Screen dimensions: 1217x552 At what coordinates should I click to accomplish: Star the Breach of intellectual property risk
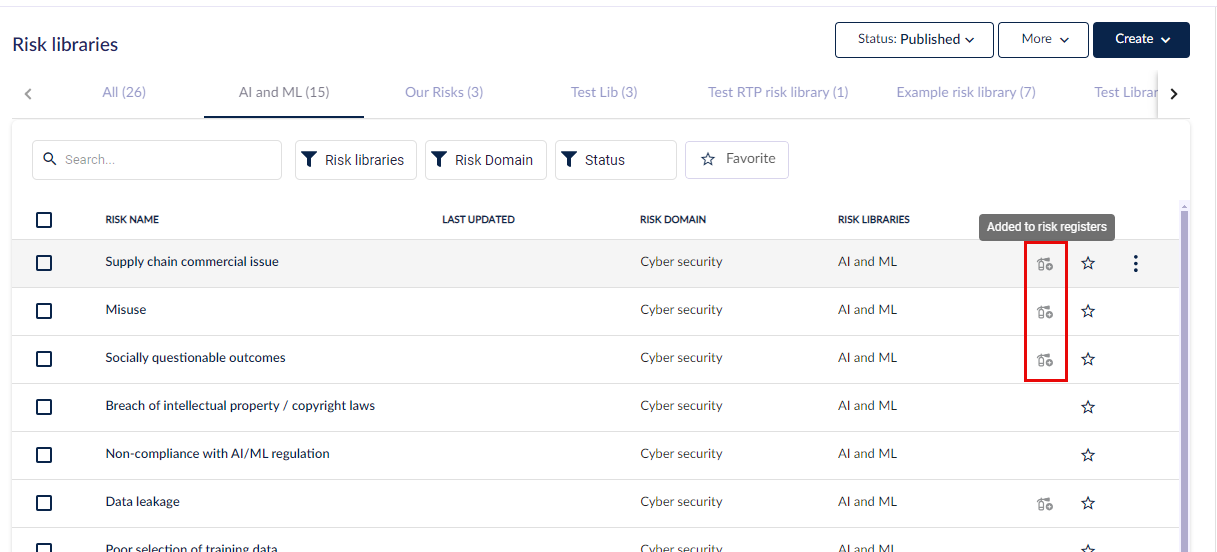click(1088, 407)
